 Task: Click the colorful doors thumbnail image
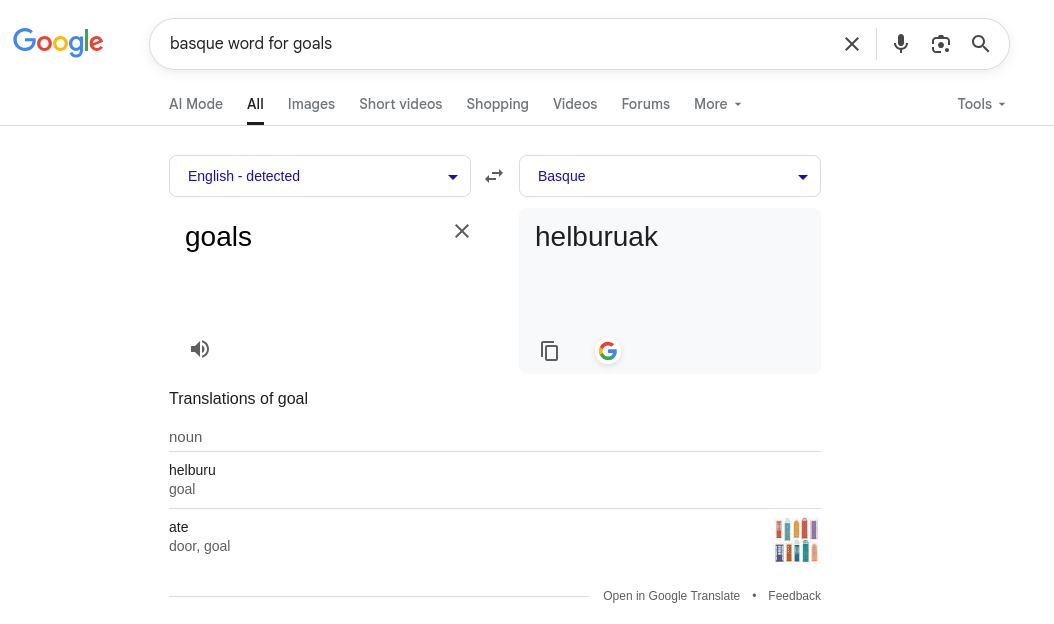[x=797, y=540]
